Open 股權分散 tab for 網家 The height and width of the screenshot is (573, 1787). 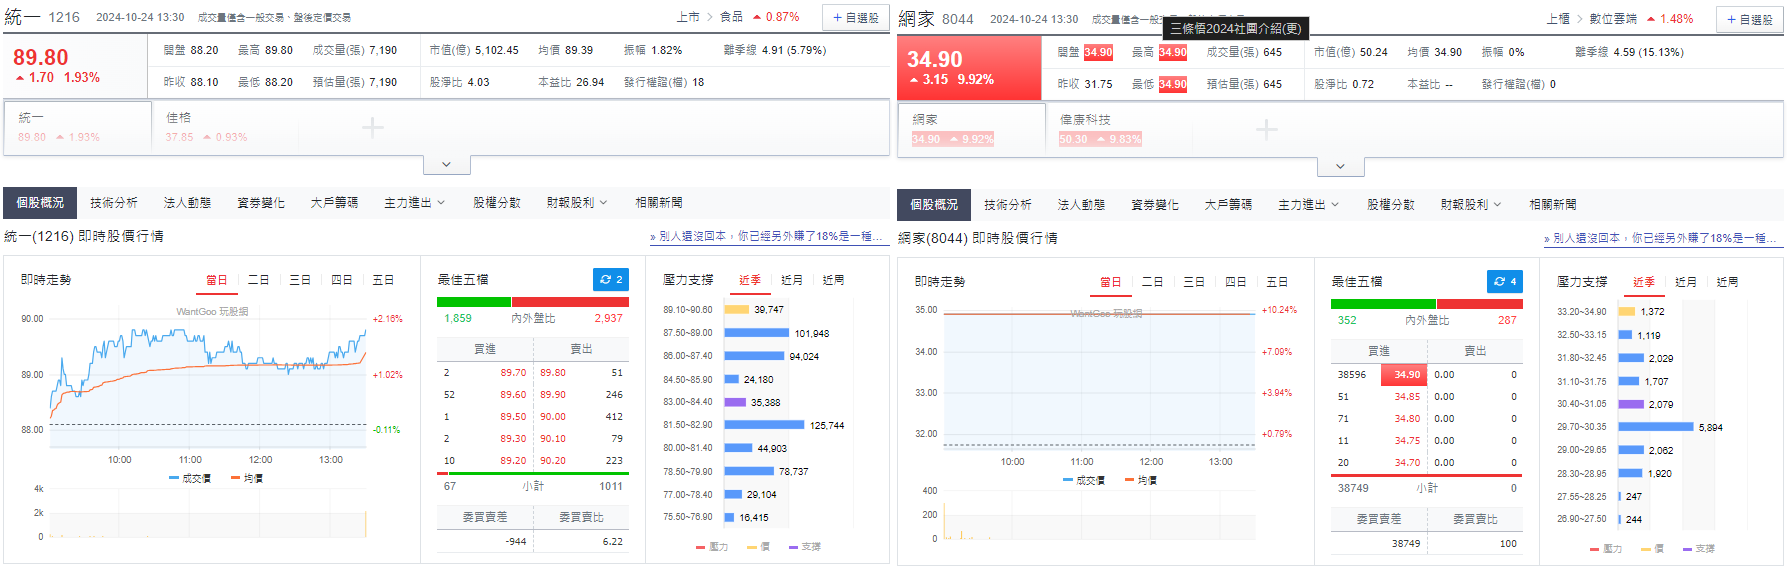1391,204
